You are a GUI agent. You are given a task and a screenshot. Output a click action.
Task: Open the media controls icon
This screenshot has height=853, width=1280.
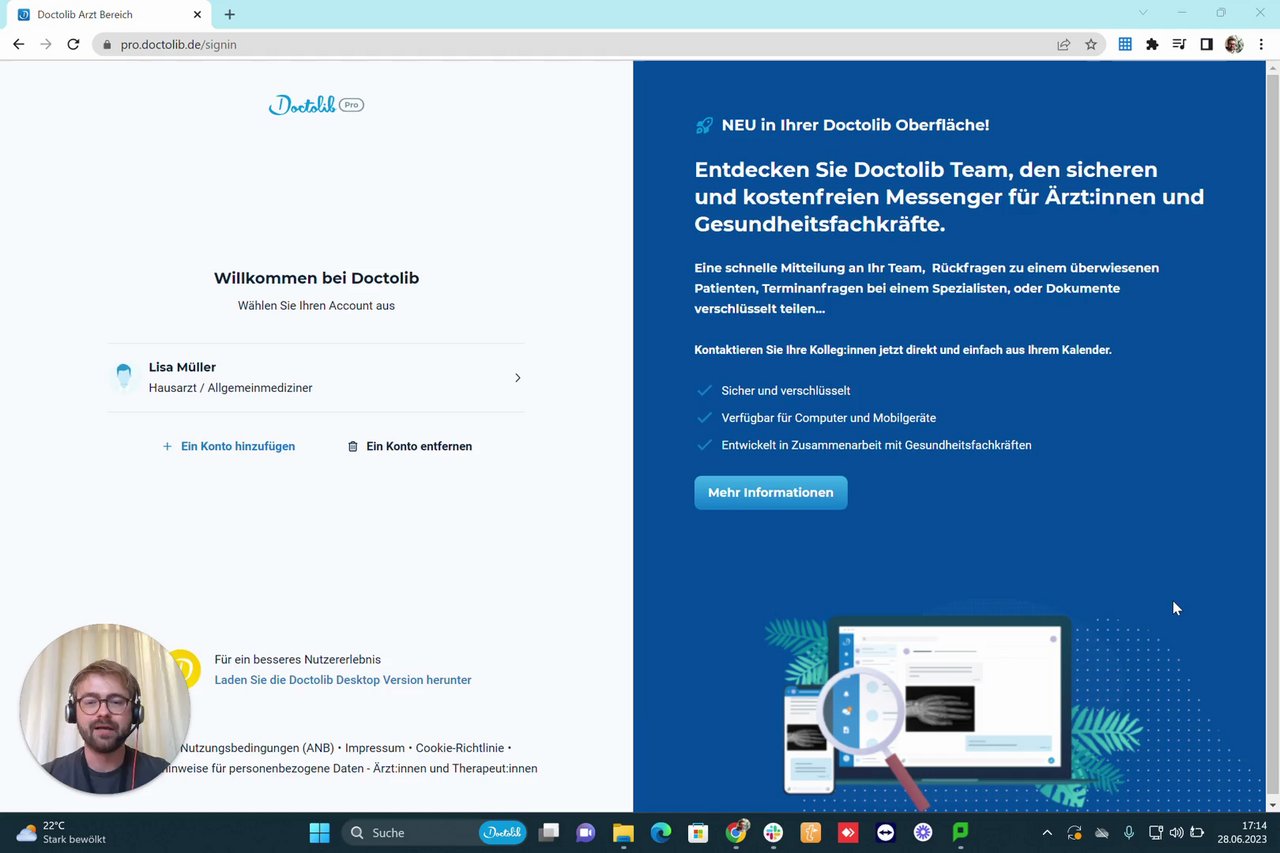(1179, 44)
